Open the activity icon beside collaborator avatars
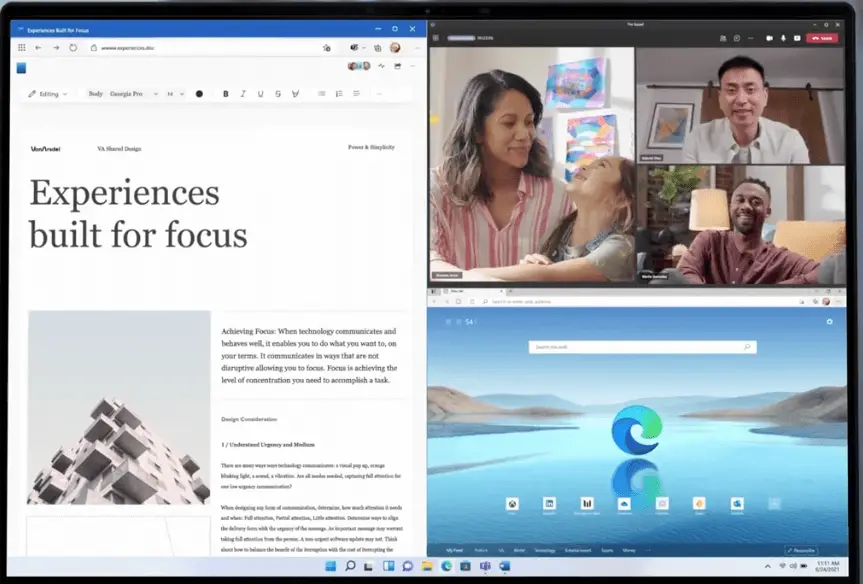The width and height of the screenshot is (863, 584). (x=381, y=66)
